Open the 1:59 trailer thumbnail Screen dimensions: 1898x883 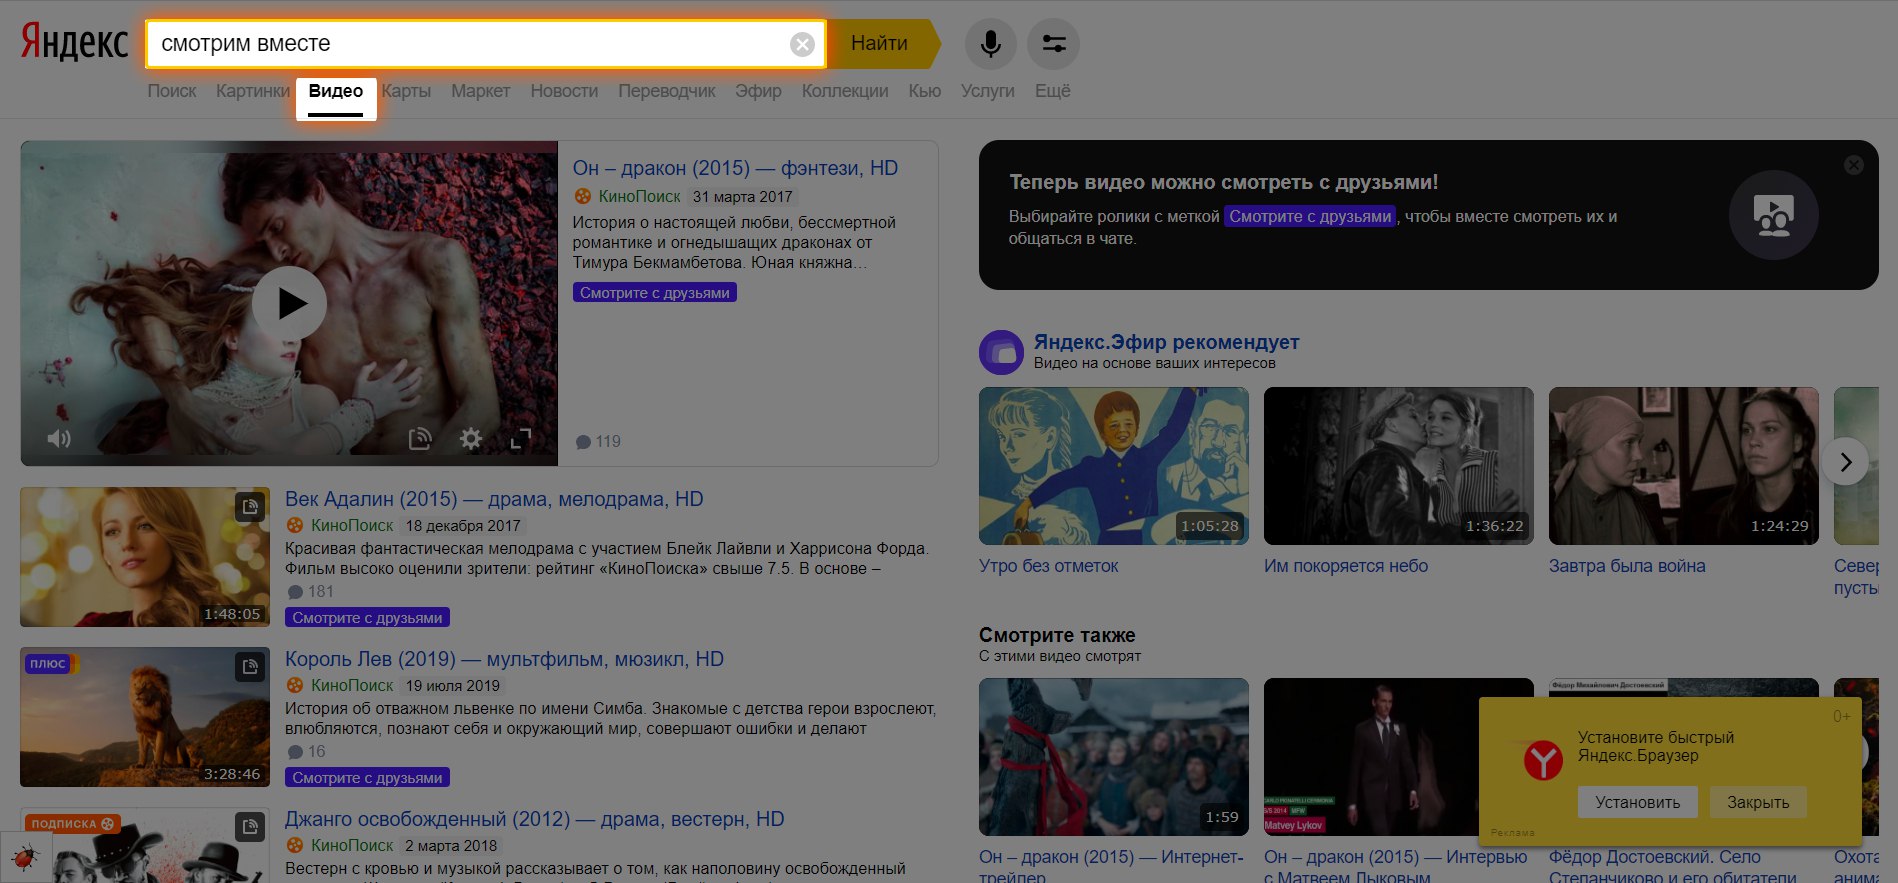click(1114, 757)
